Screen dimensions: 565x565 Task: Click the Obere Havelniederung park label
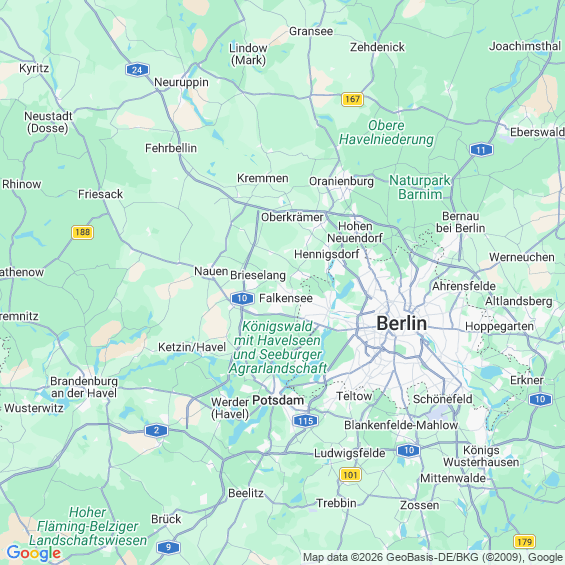click(x=386, y=132)
